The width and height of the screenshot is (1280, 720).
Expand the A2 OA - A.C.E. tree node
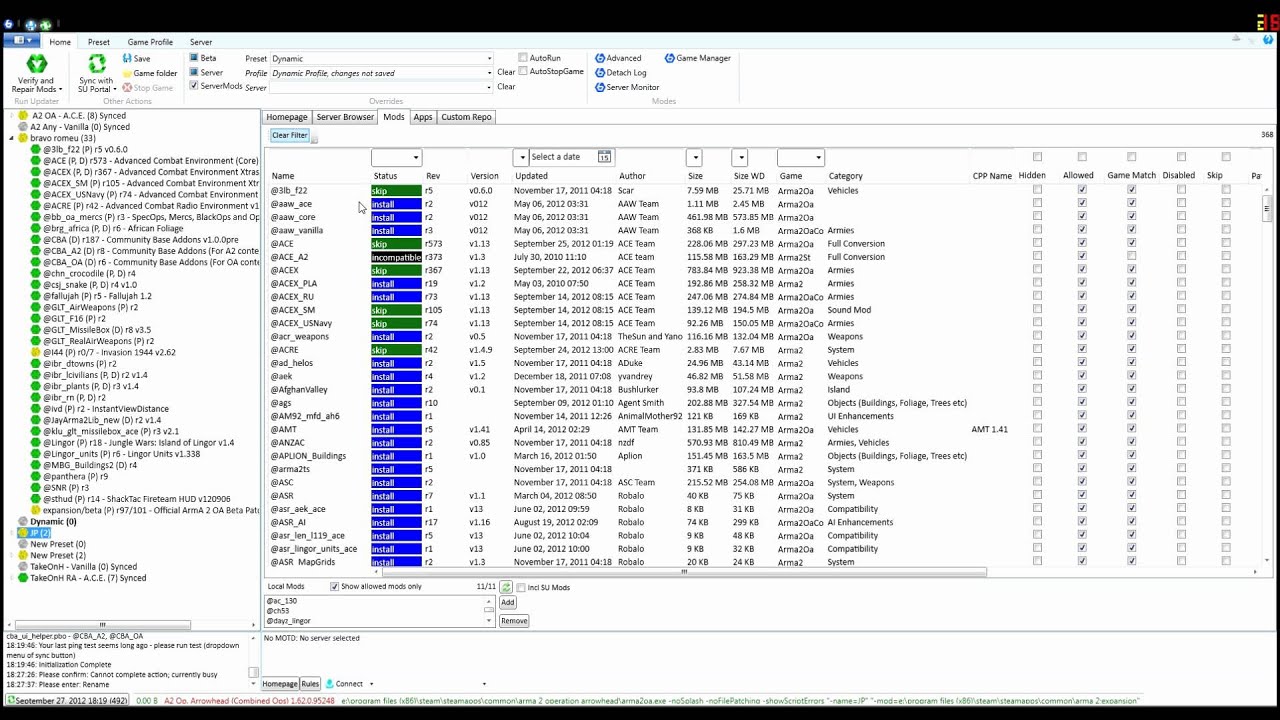click(11, 116)
